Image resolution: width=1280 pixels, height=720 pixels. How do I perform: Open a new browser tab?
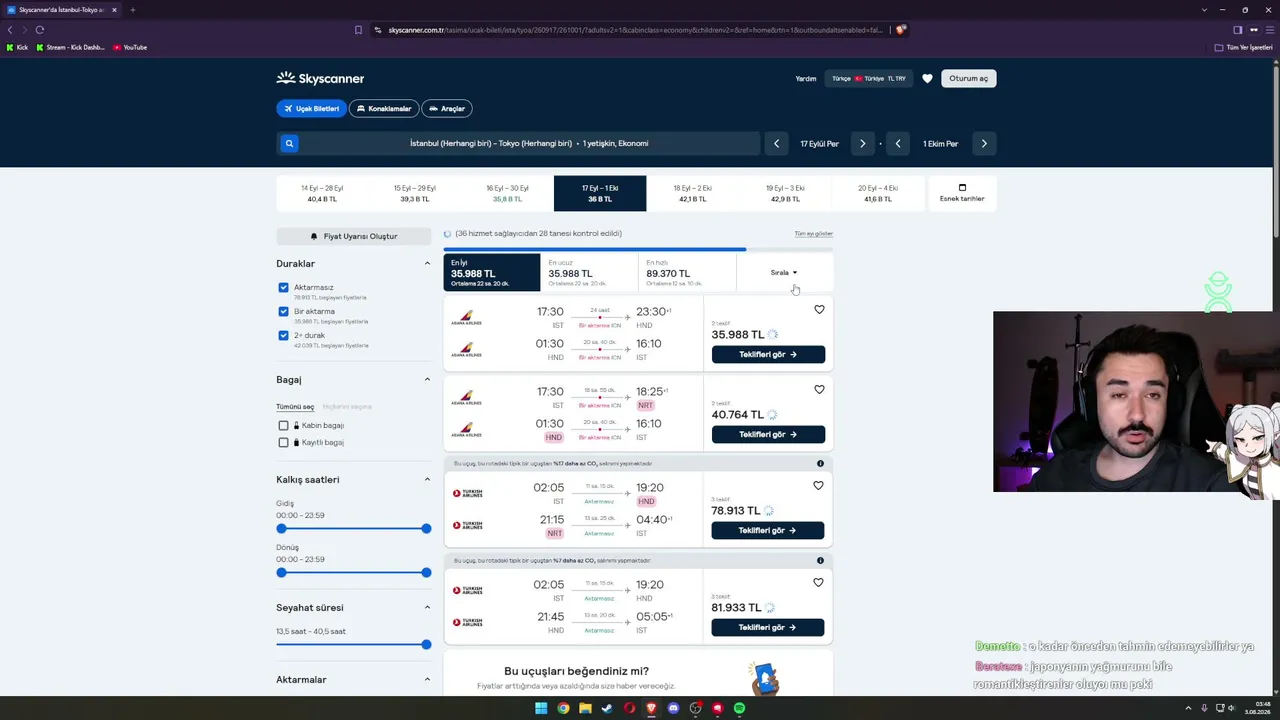132,10
